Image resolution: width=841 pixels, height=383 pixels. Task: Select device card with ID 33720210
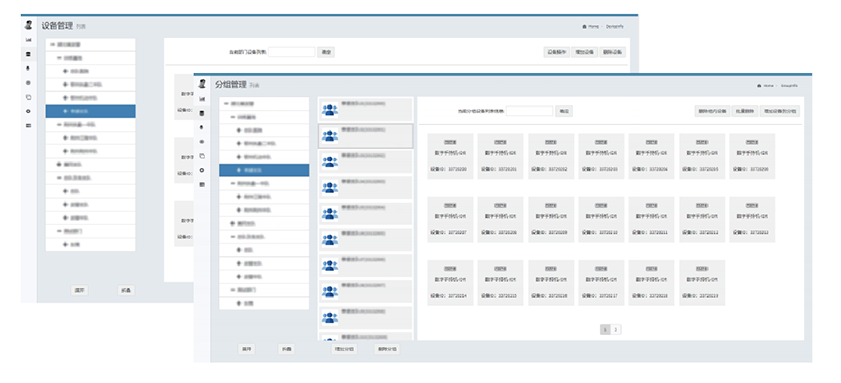click(601, 219)
